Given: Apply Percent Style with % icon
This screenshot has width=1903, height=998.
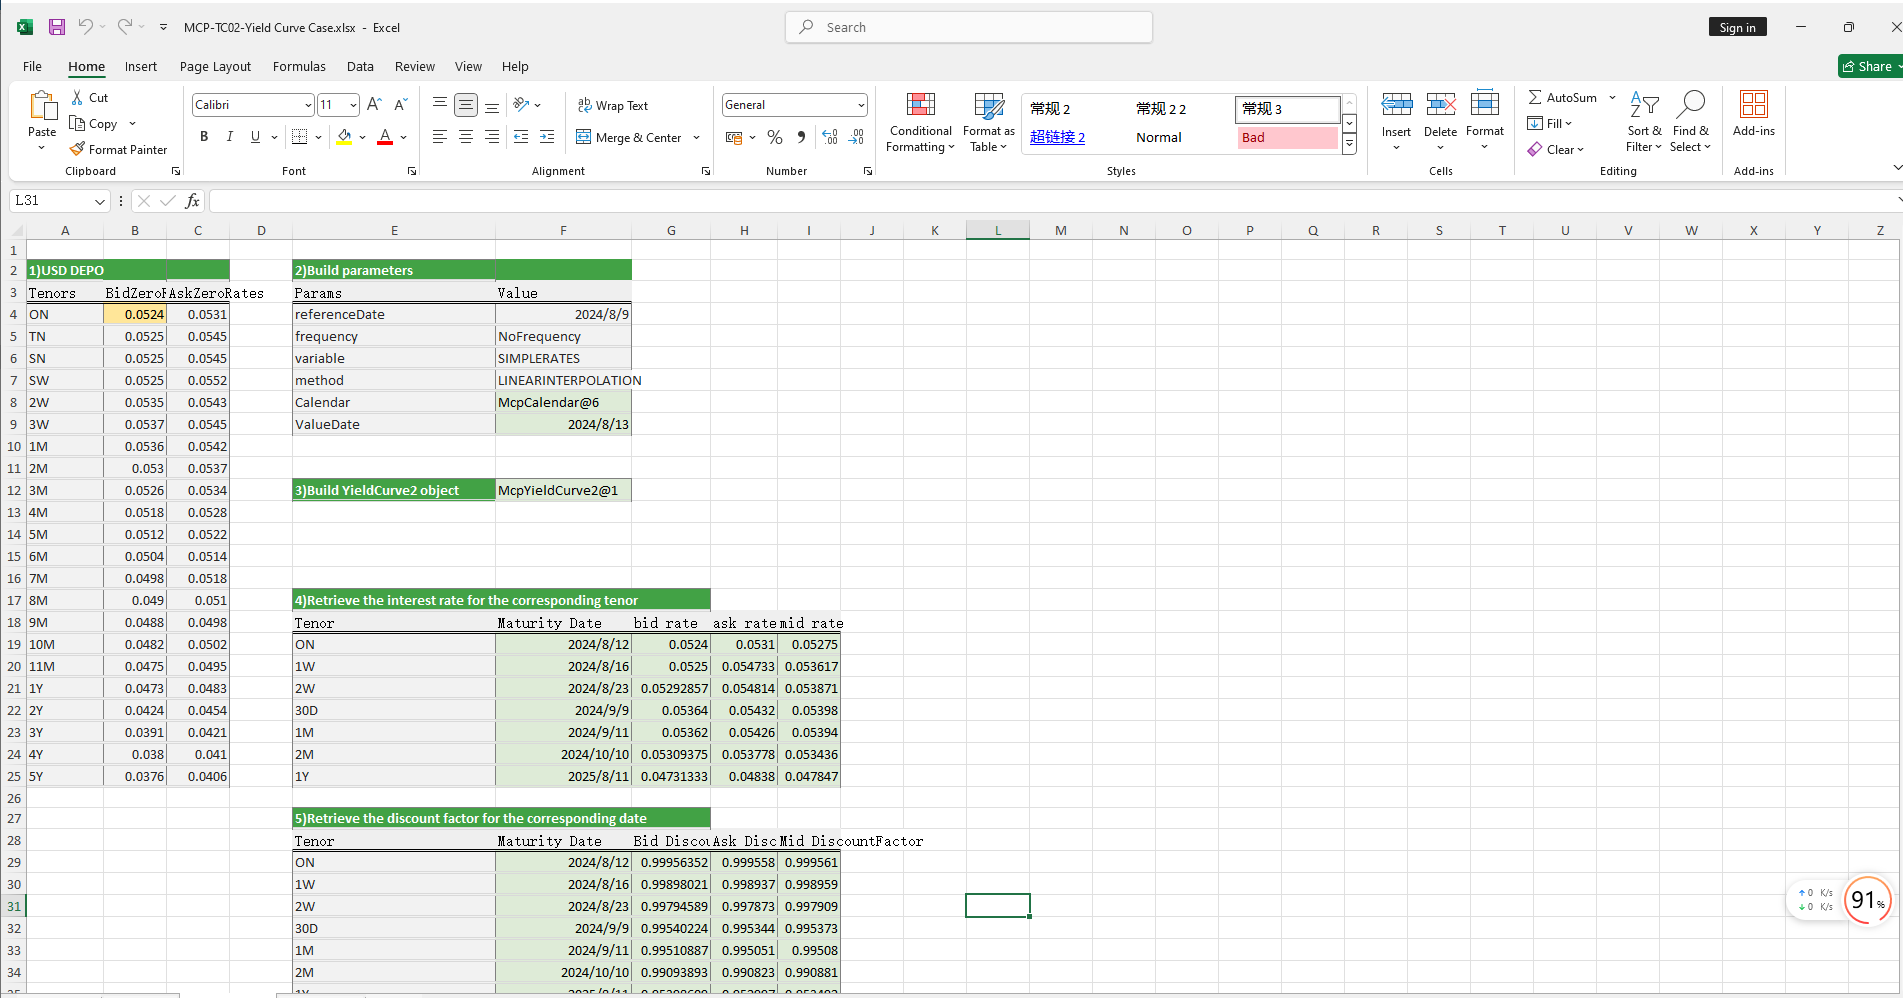Looking at the screenshot, I should coord(775,137).
